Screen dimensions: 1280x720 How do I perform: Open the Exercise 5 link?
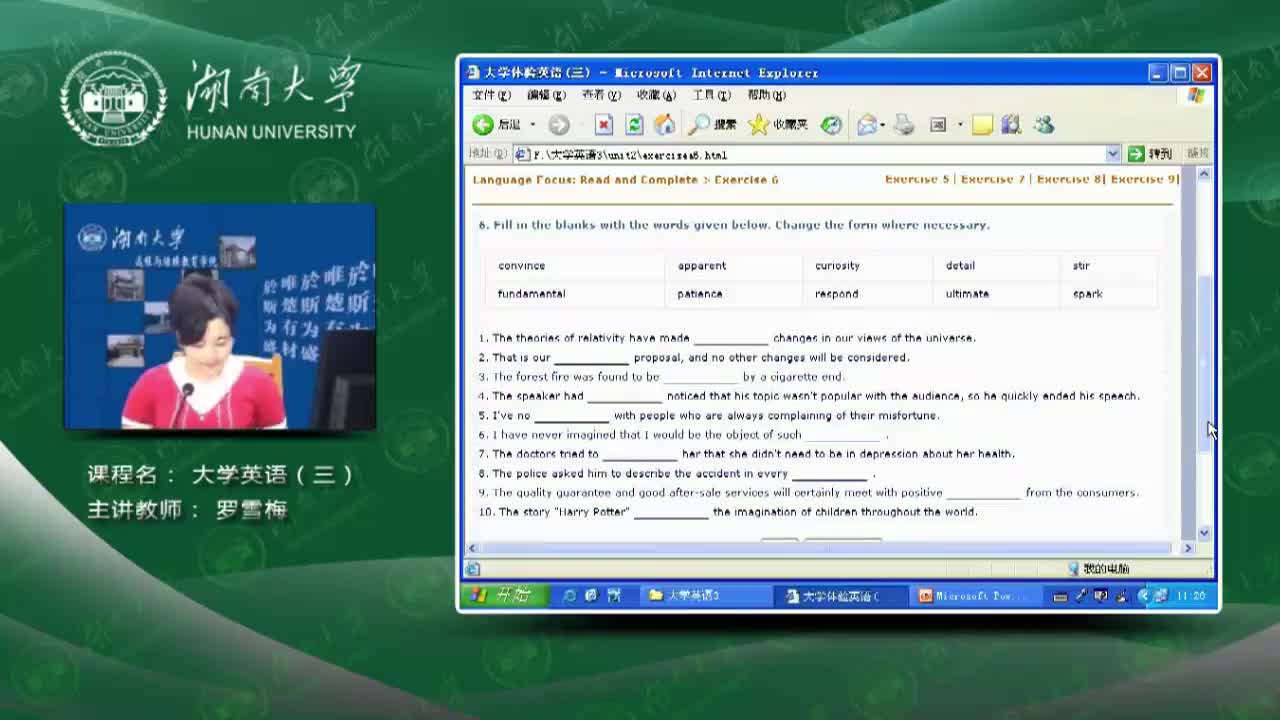[x=917, y=180]
